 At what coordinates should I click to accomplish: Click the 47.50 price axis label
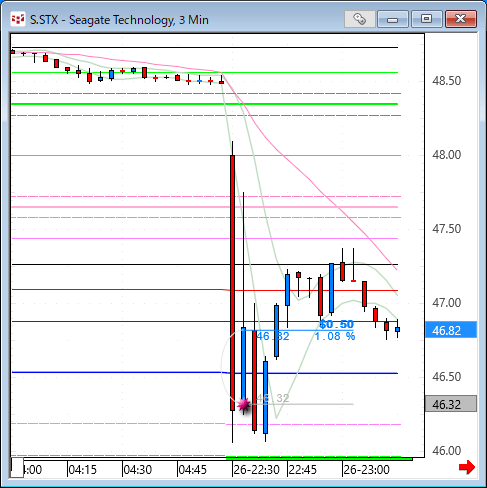click(x=446, y=229)
